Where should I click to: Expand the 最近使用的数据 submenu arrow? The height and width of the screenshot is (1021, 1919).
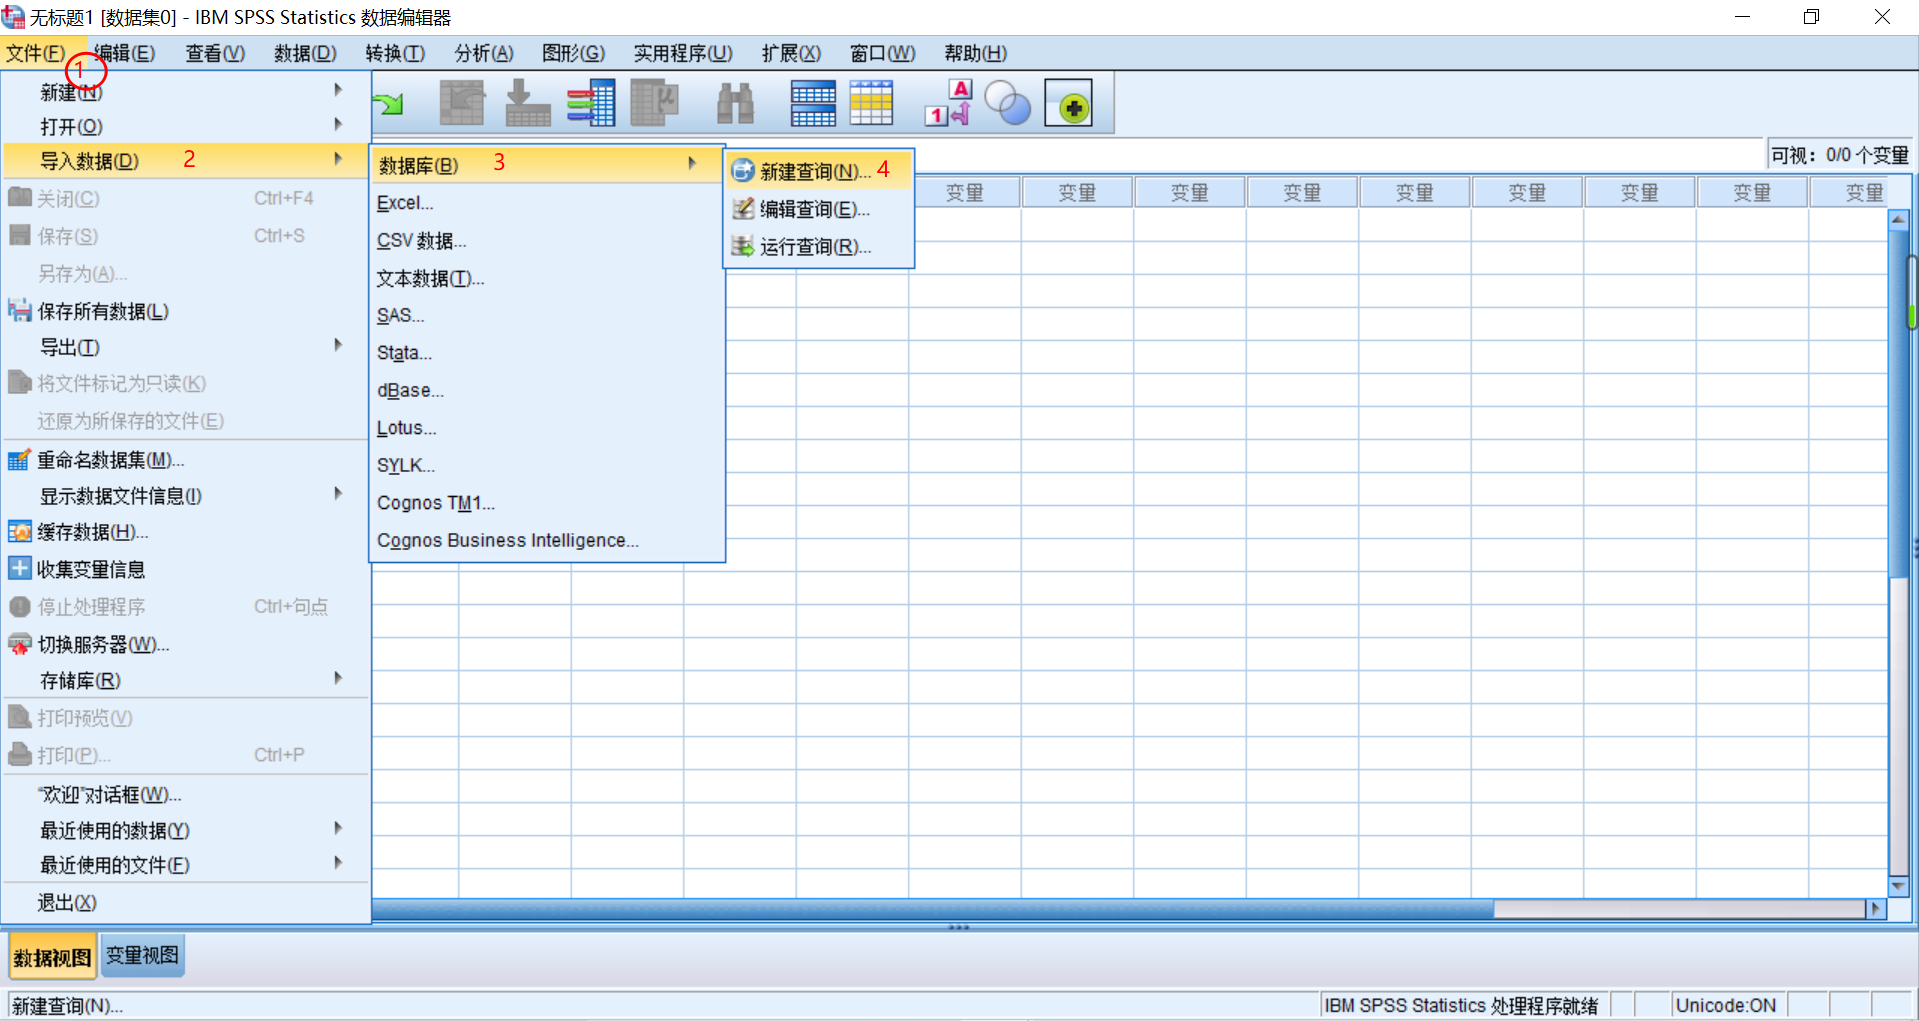click(338, 828)
